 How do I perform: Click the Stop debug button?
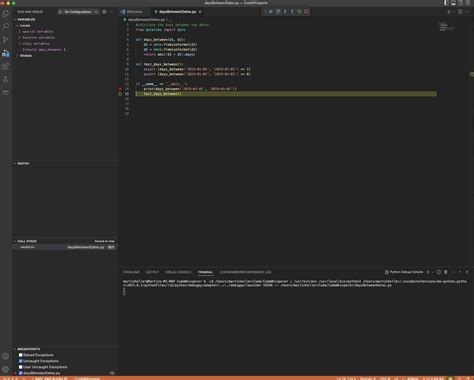pyautogui.click(x=307, y=12)
